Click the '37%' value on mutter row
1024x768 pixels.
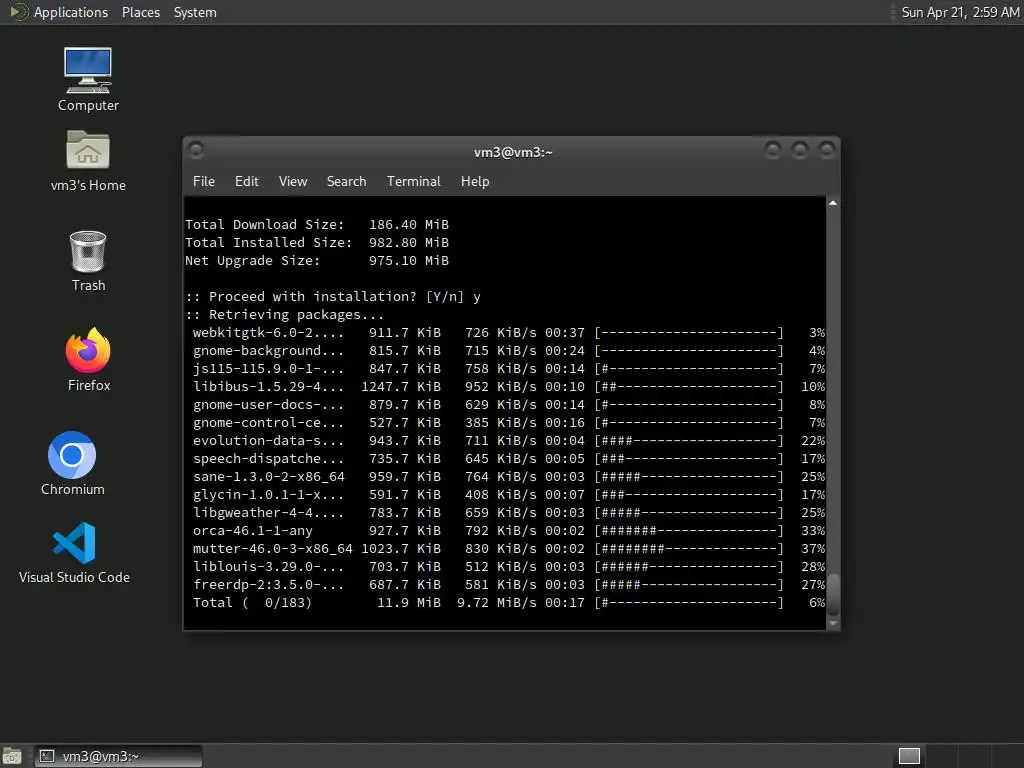pos(813,549)
